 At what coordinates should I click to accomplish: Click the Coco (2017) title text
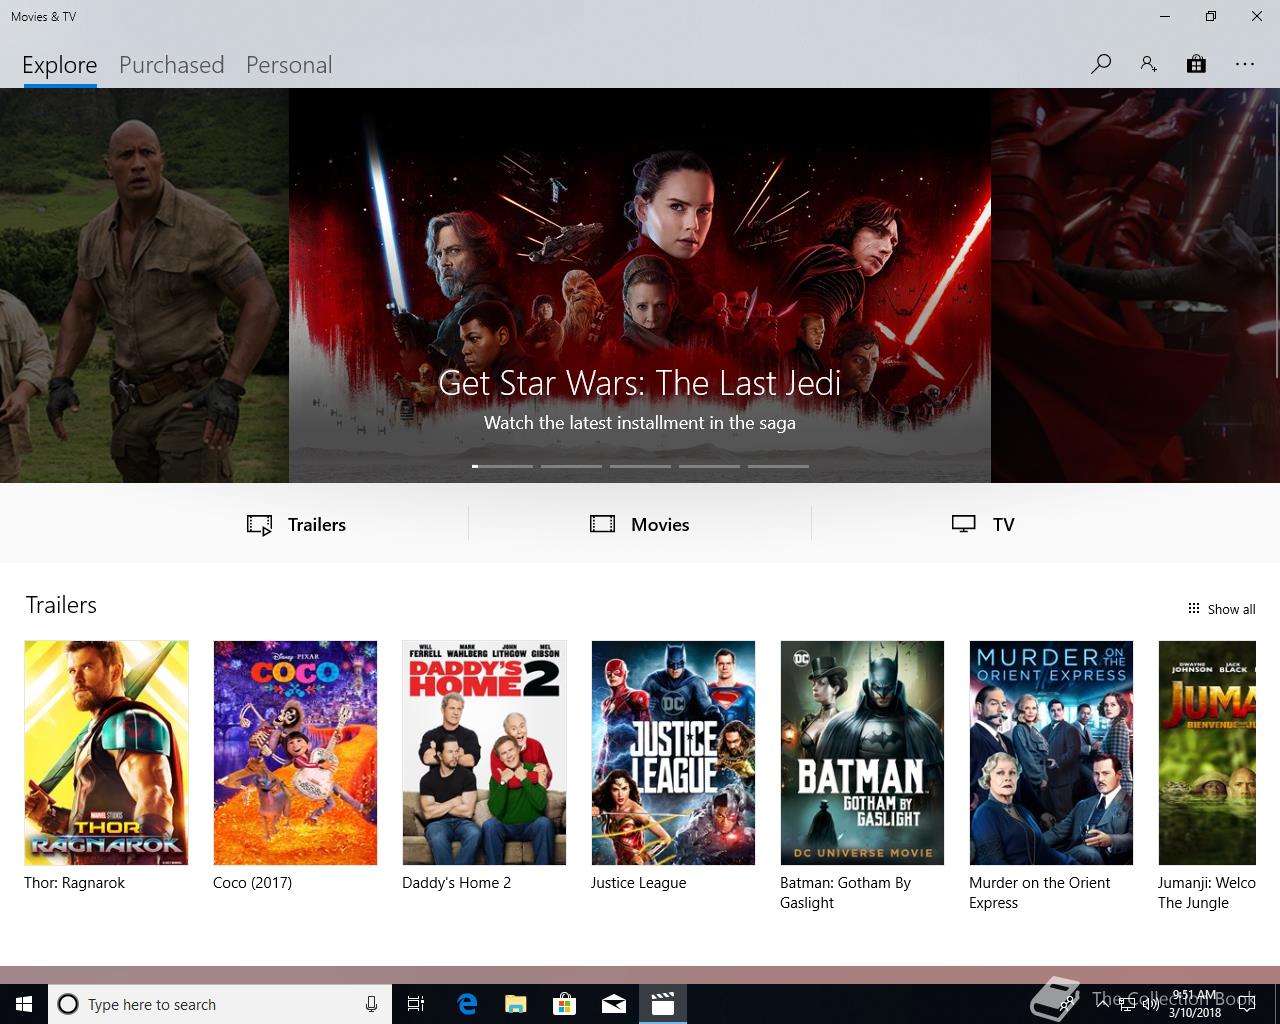coord(252,883)
